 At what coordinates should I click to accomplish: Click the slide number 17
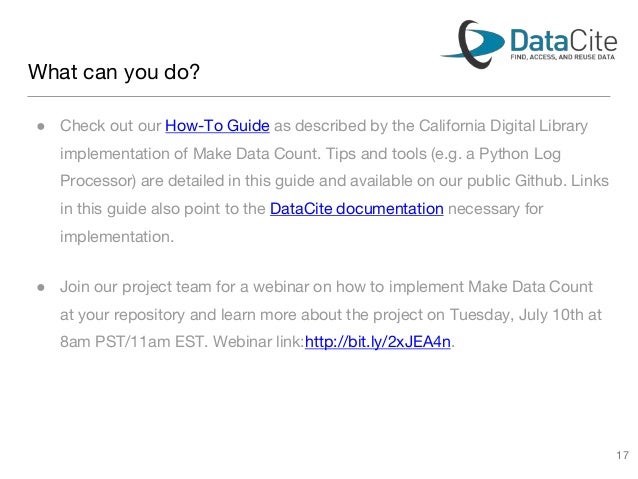coord(623,455)
